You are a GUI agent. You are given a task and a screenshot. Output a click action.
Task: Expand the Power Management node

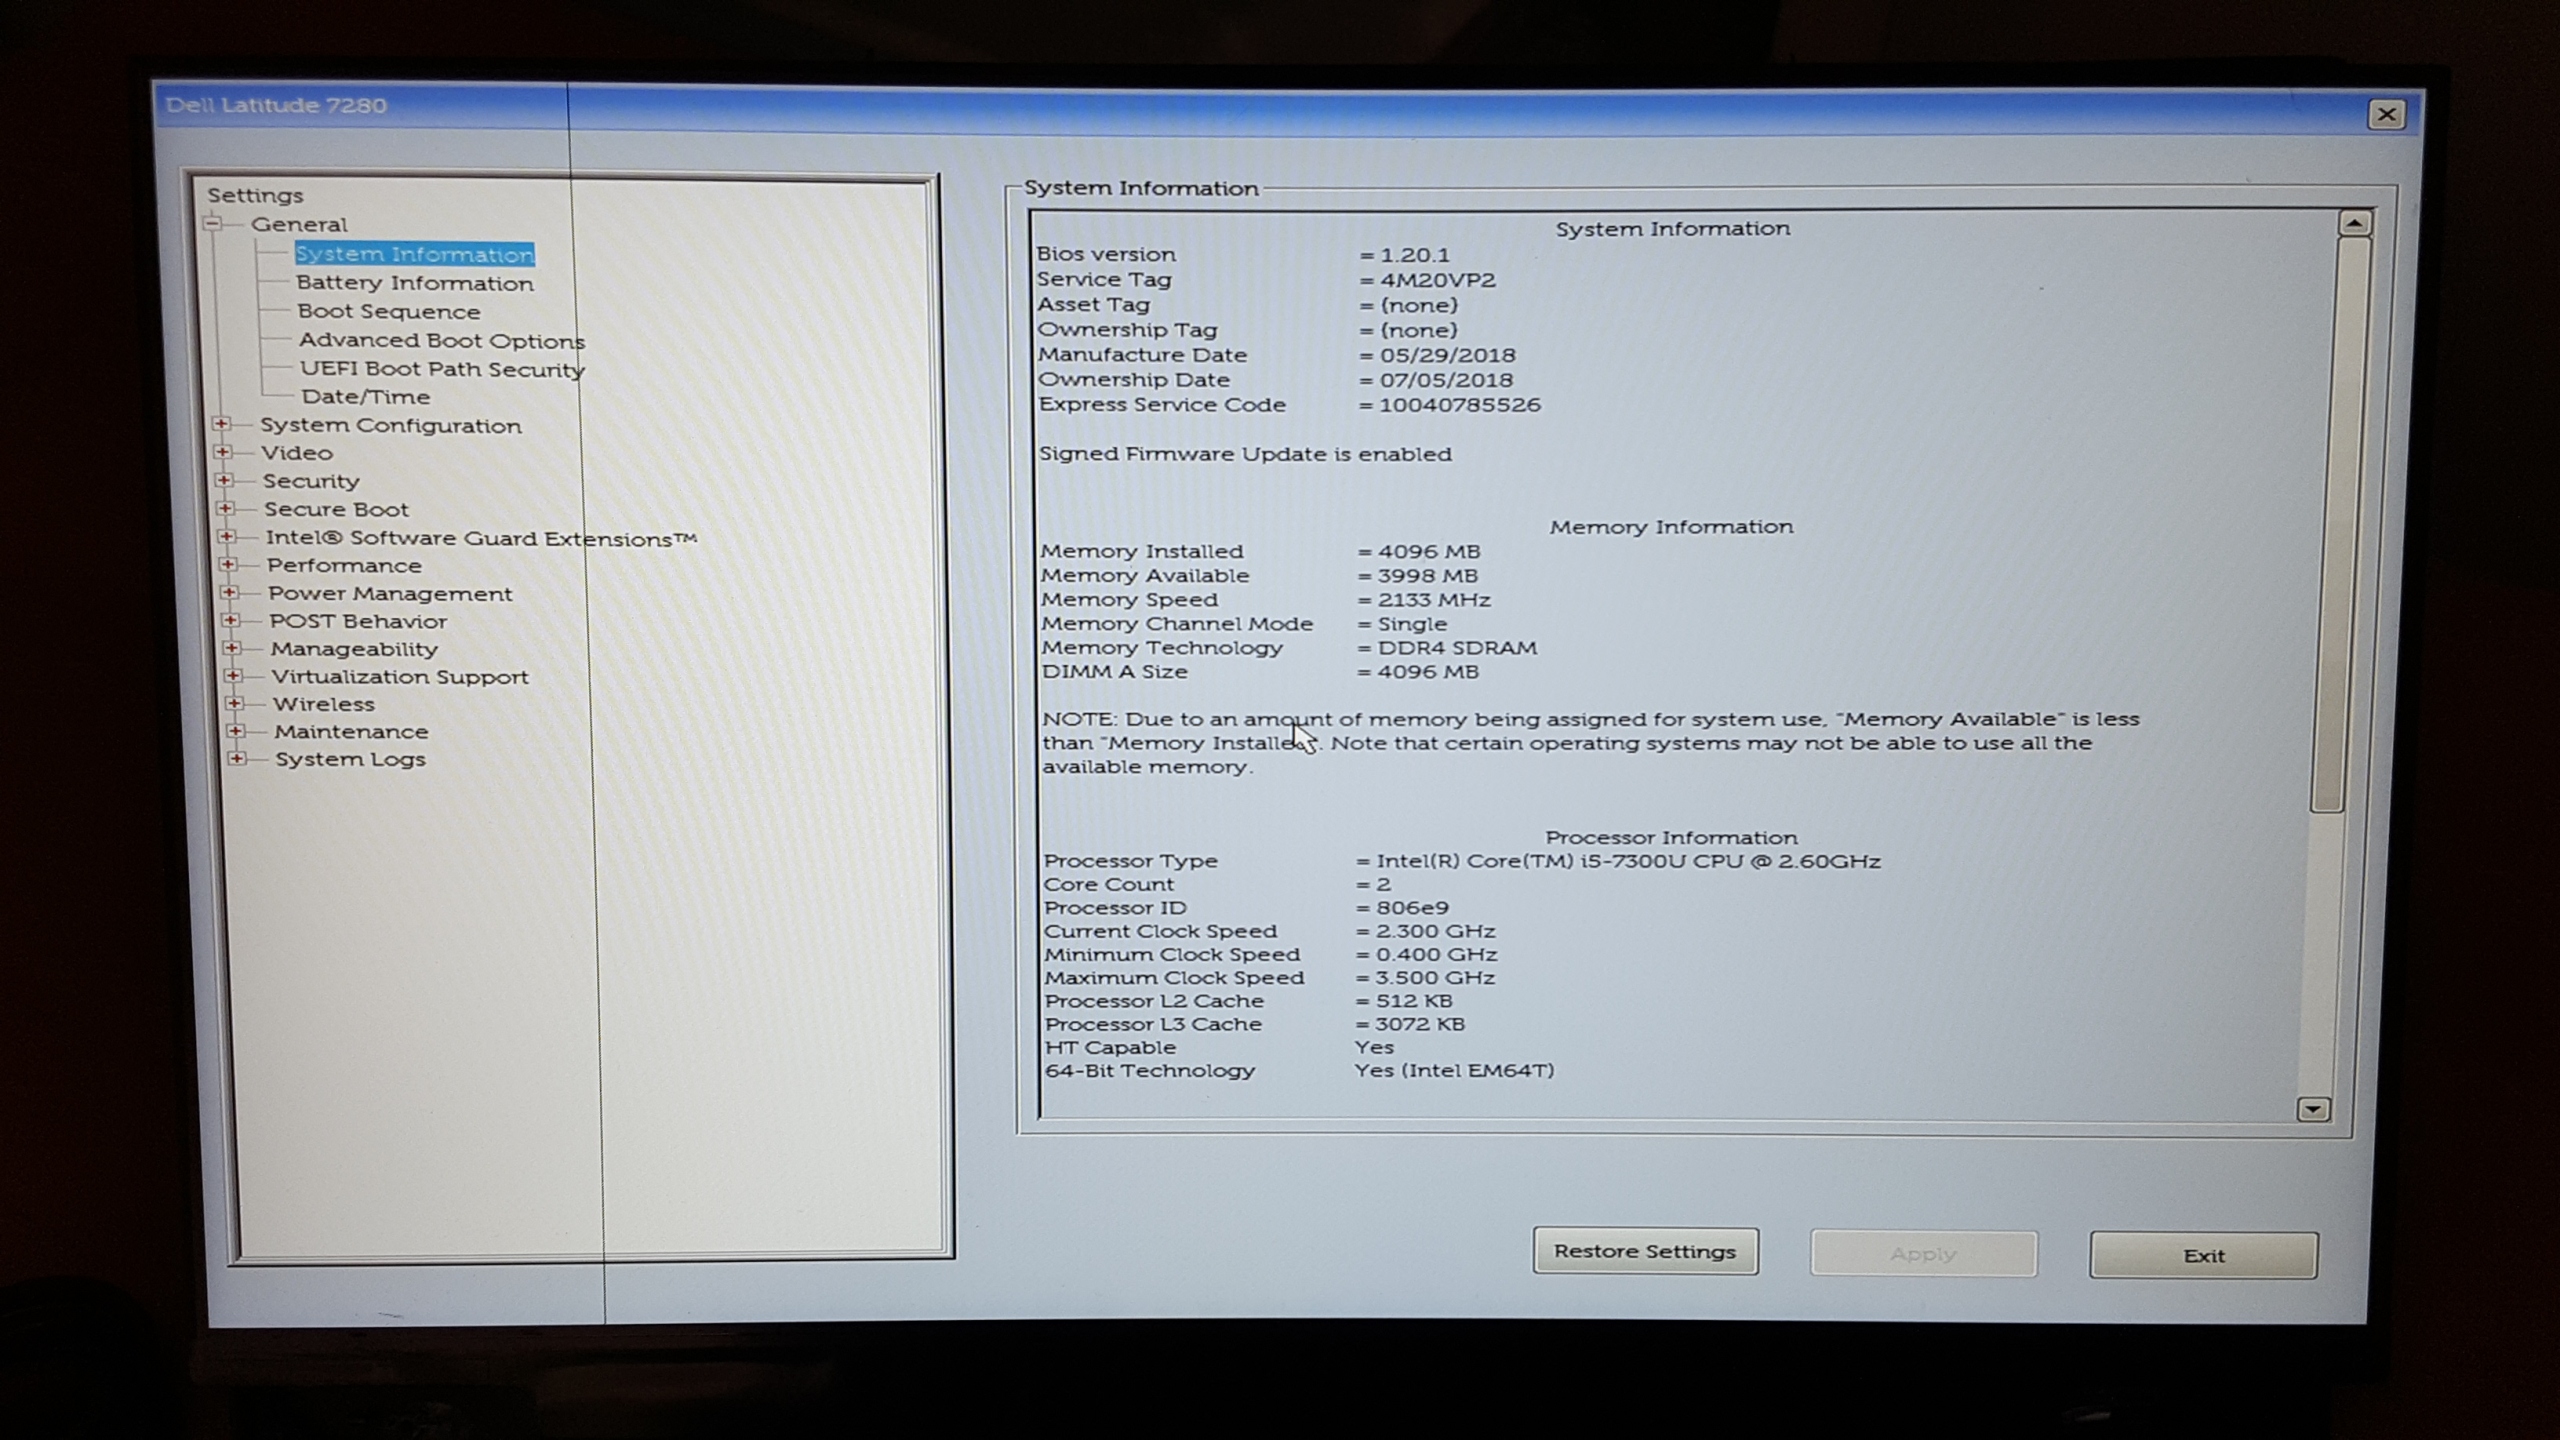pyautogui.click(x=229, y=593)
